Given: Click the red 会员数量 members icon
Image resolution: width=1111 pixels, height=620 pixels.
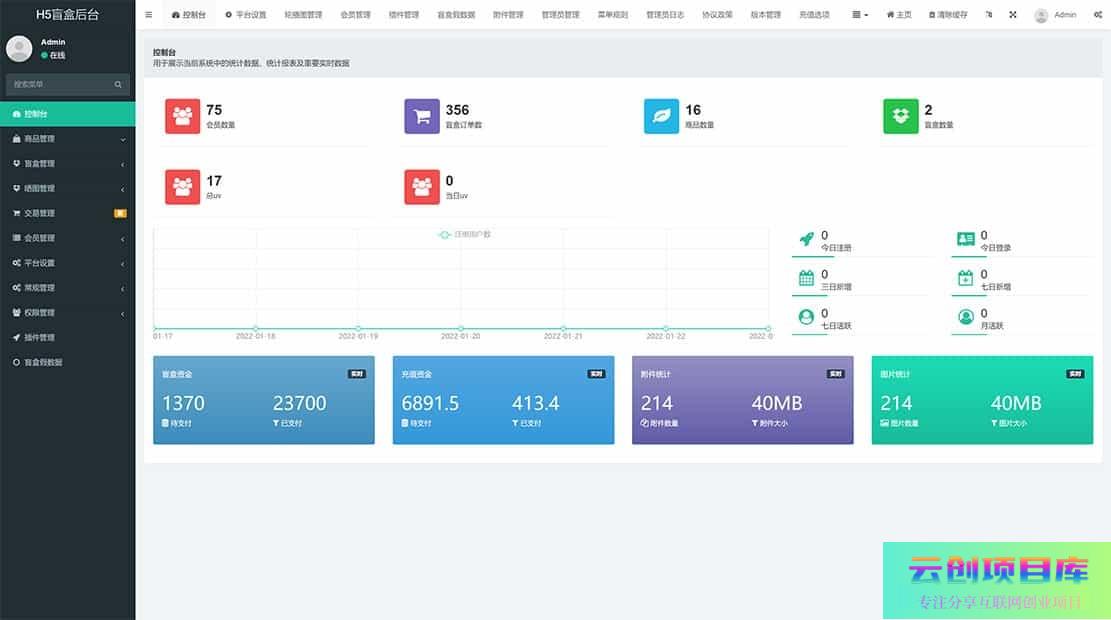Looking at the screenshot, I should (182, 116).
